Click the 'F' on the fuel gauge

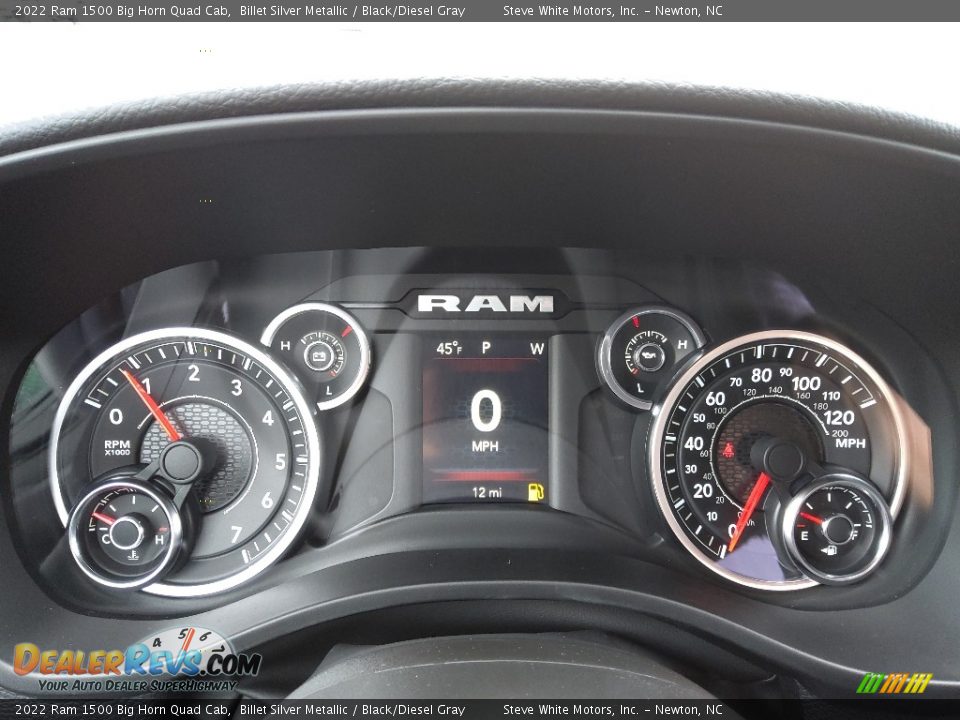(853, 536)
